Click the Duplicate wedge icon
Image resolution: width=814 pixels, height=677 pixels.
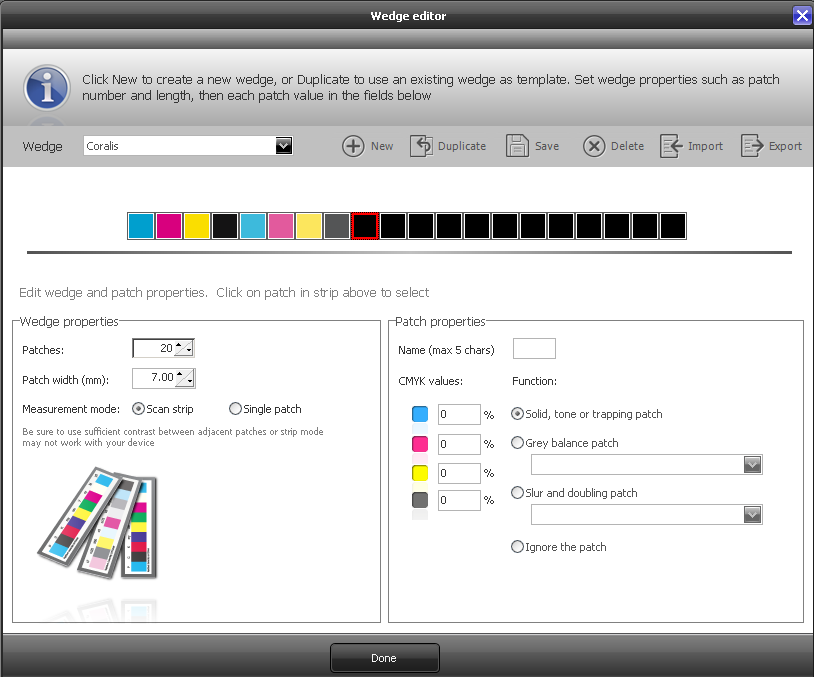point(421,146)
